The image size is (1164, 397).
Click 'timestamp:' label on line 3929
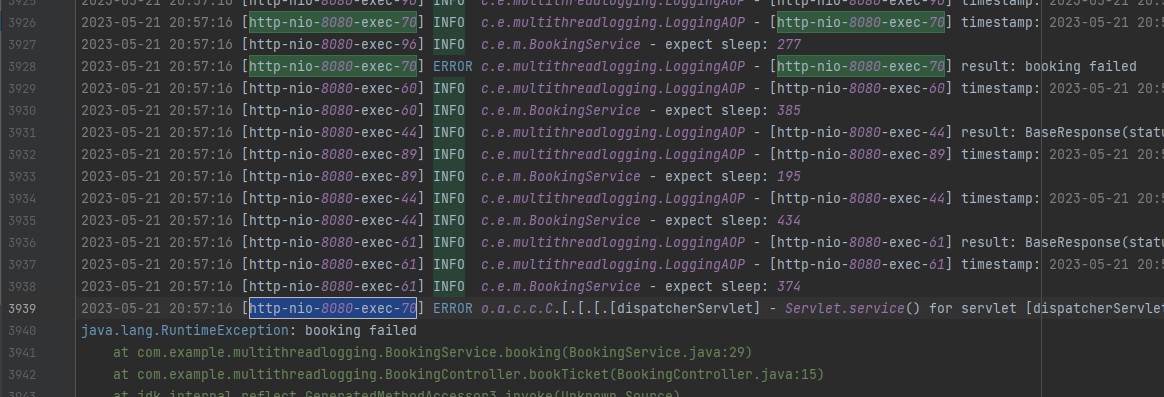1001,88
